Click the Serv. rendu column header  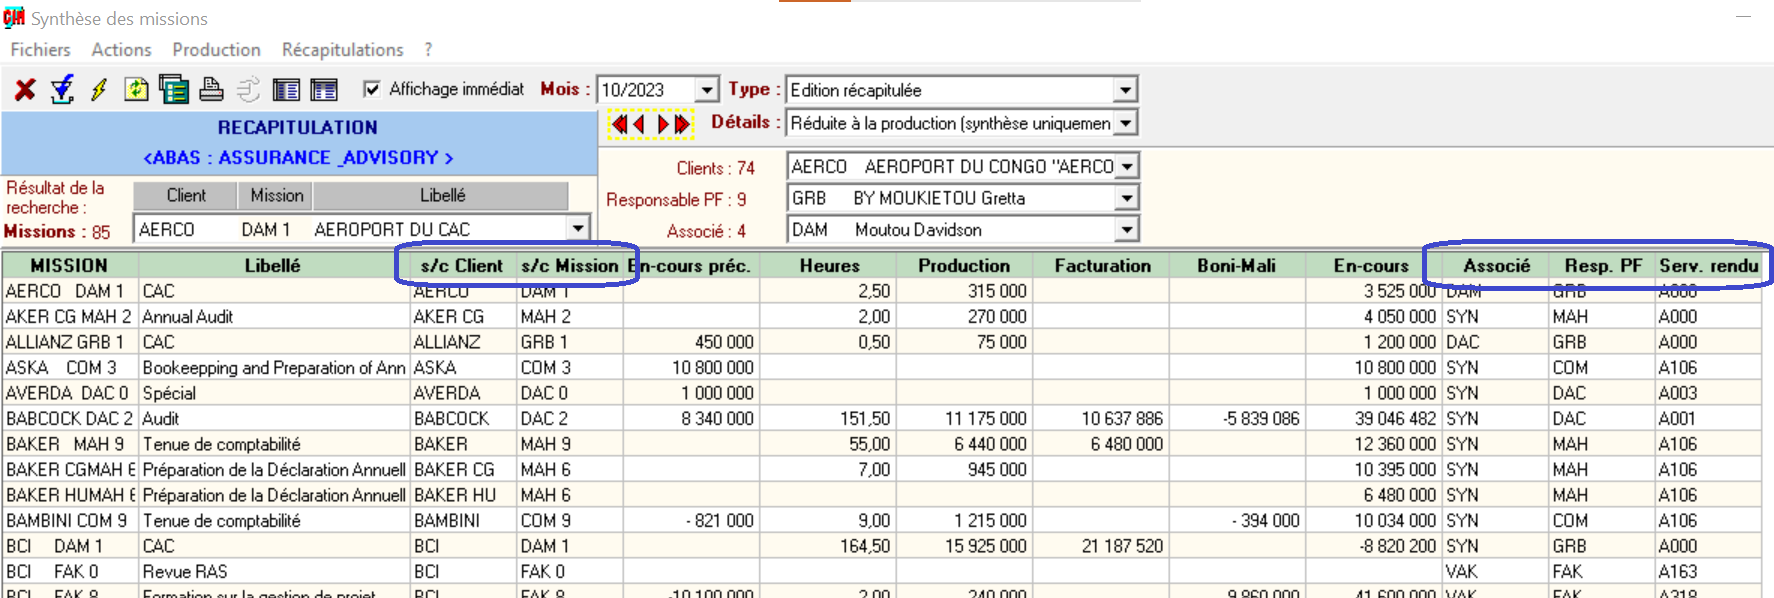(1708, 265)
